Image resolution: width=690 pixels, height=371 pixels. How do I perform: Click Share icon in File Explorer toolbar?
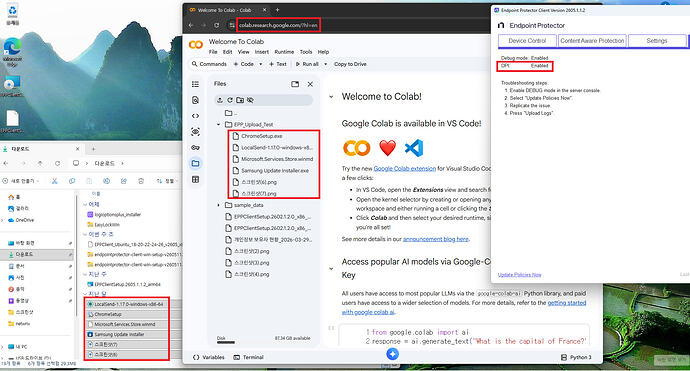(124, 181)
